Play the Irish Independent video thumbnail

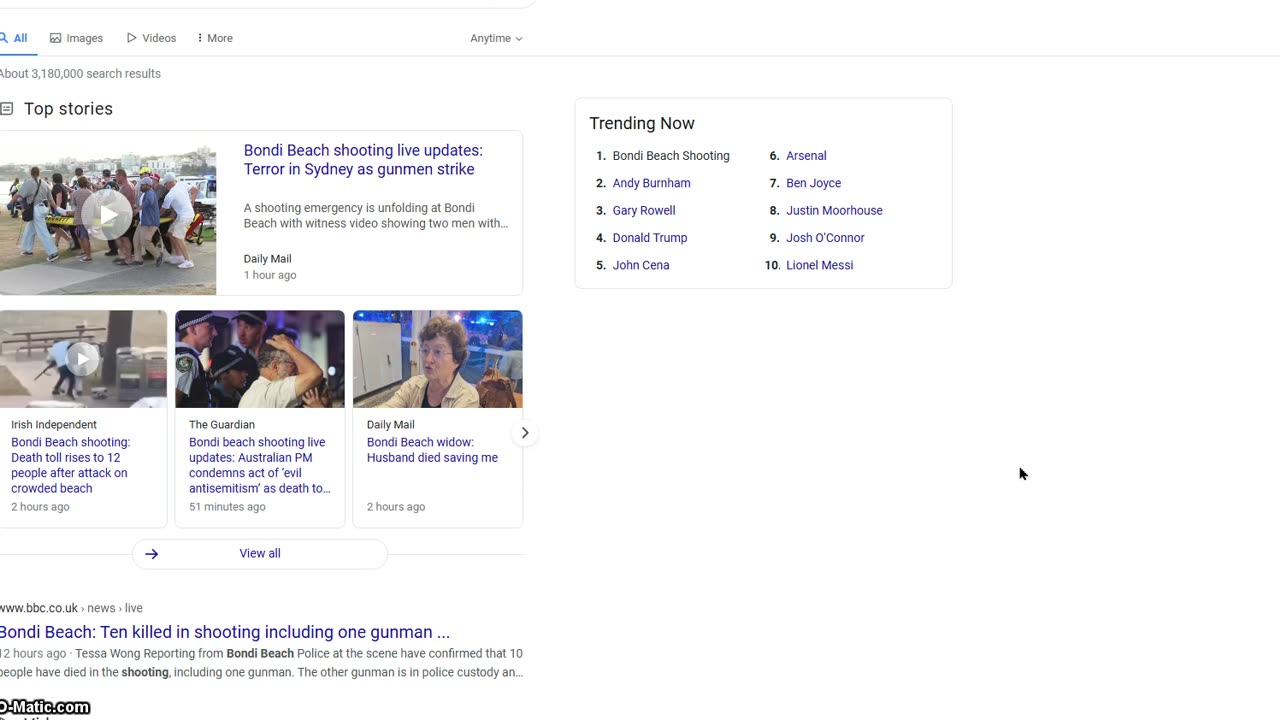click(x=83, y=358)
